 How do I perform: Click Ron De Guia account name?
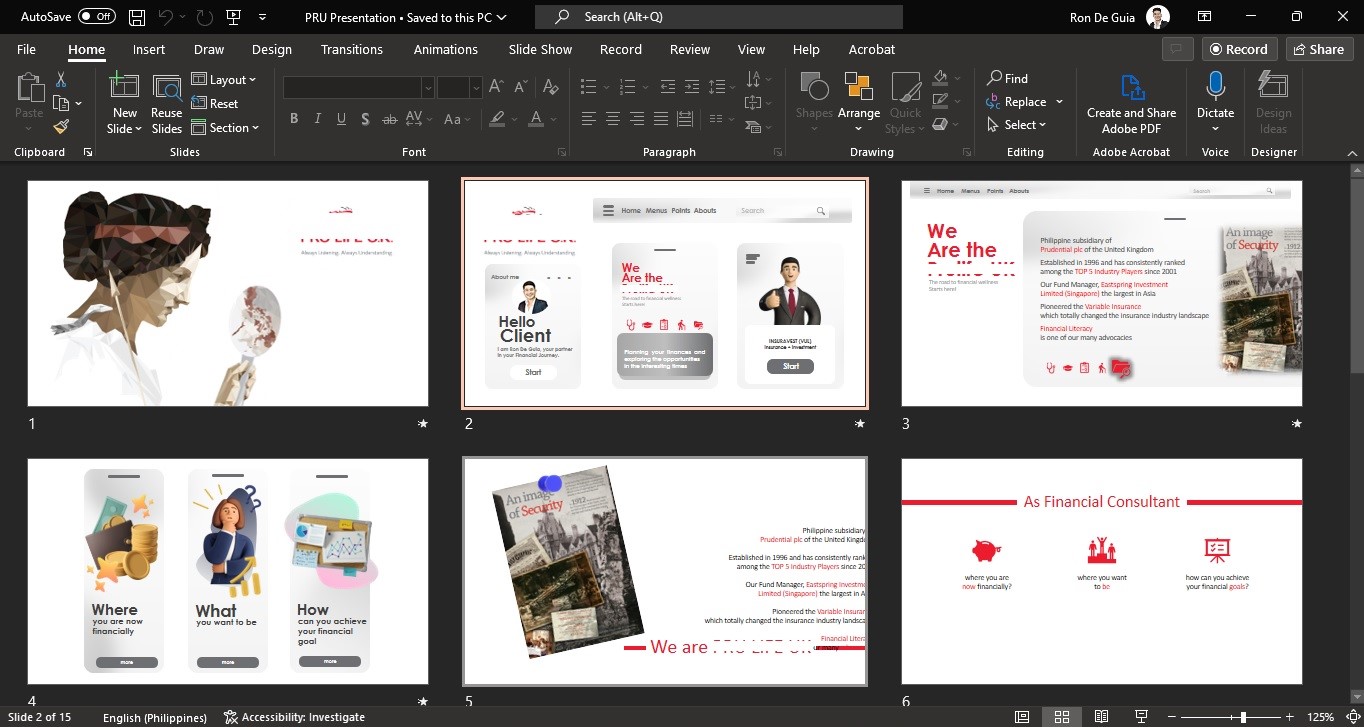[1103, 17]
